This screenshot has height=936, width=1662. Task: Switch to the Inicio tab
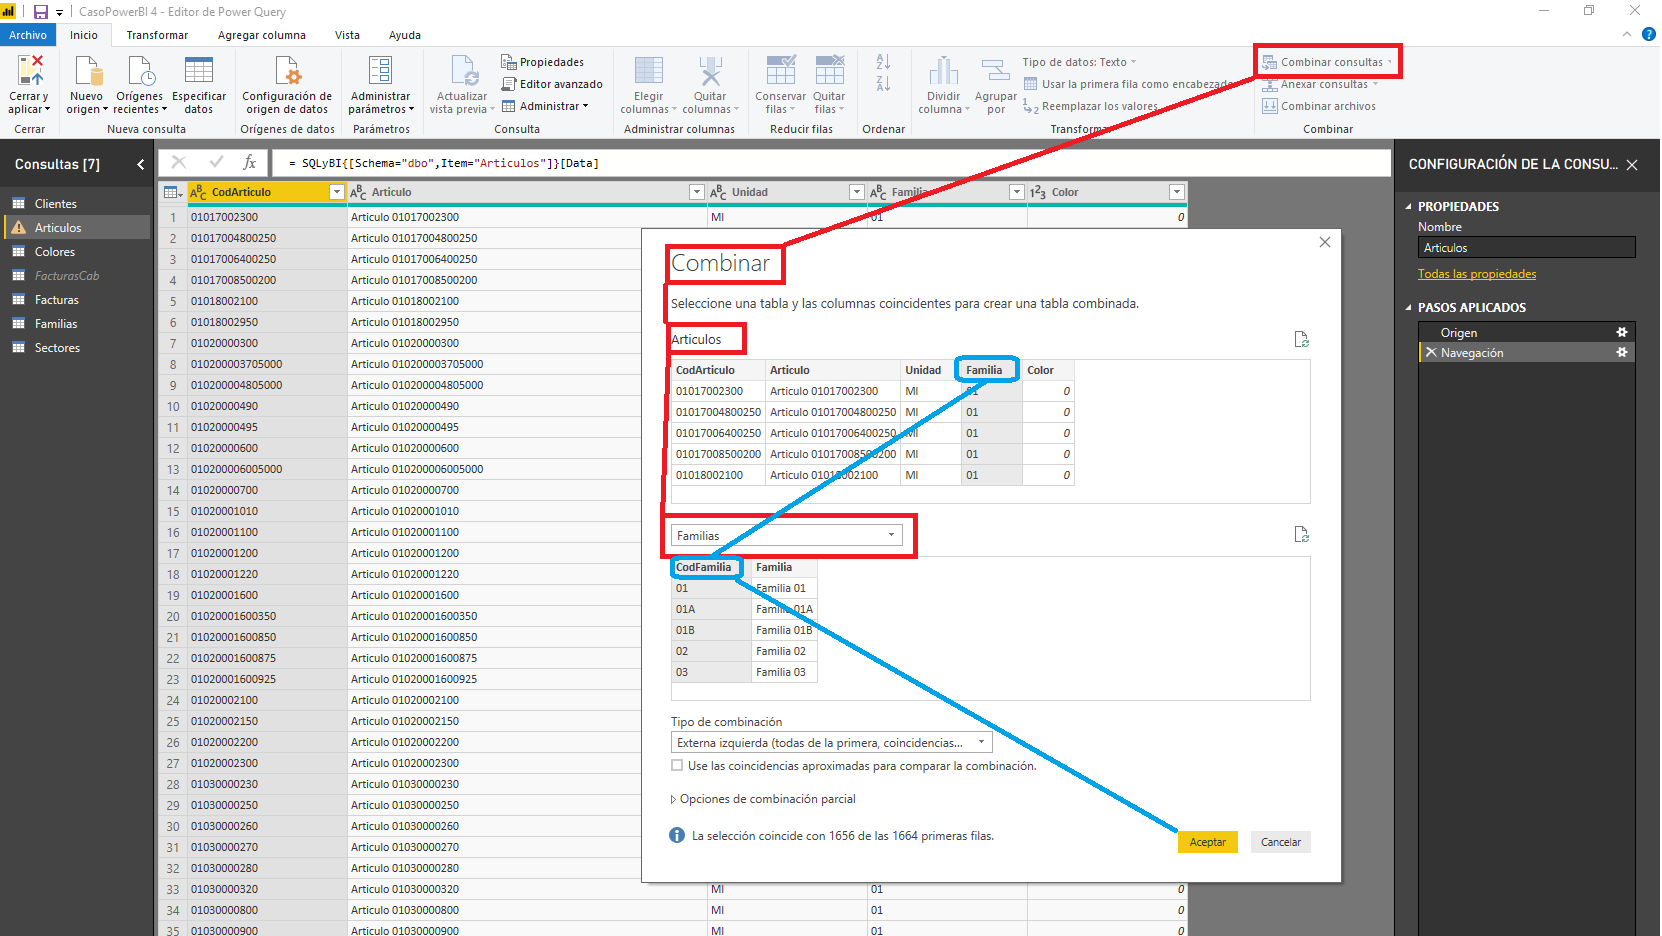point(84,35)
